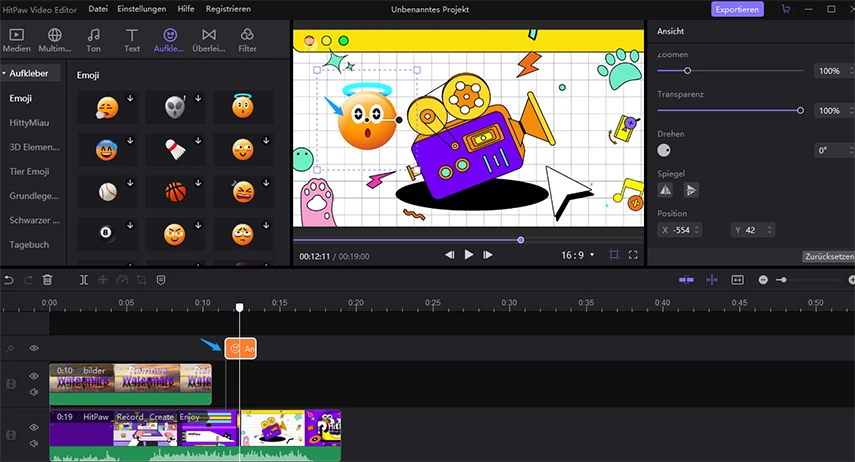The image size is (855, 462).
Task: Open the shopping cart icon
Action: 786,9
